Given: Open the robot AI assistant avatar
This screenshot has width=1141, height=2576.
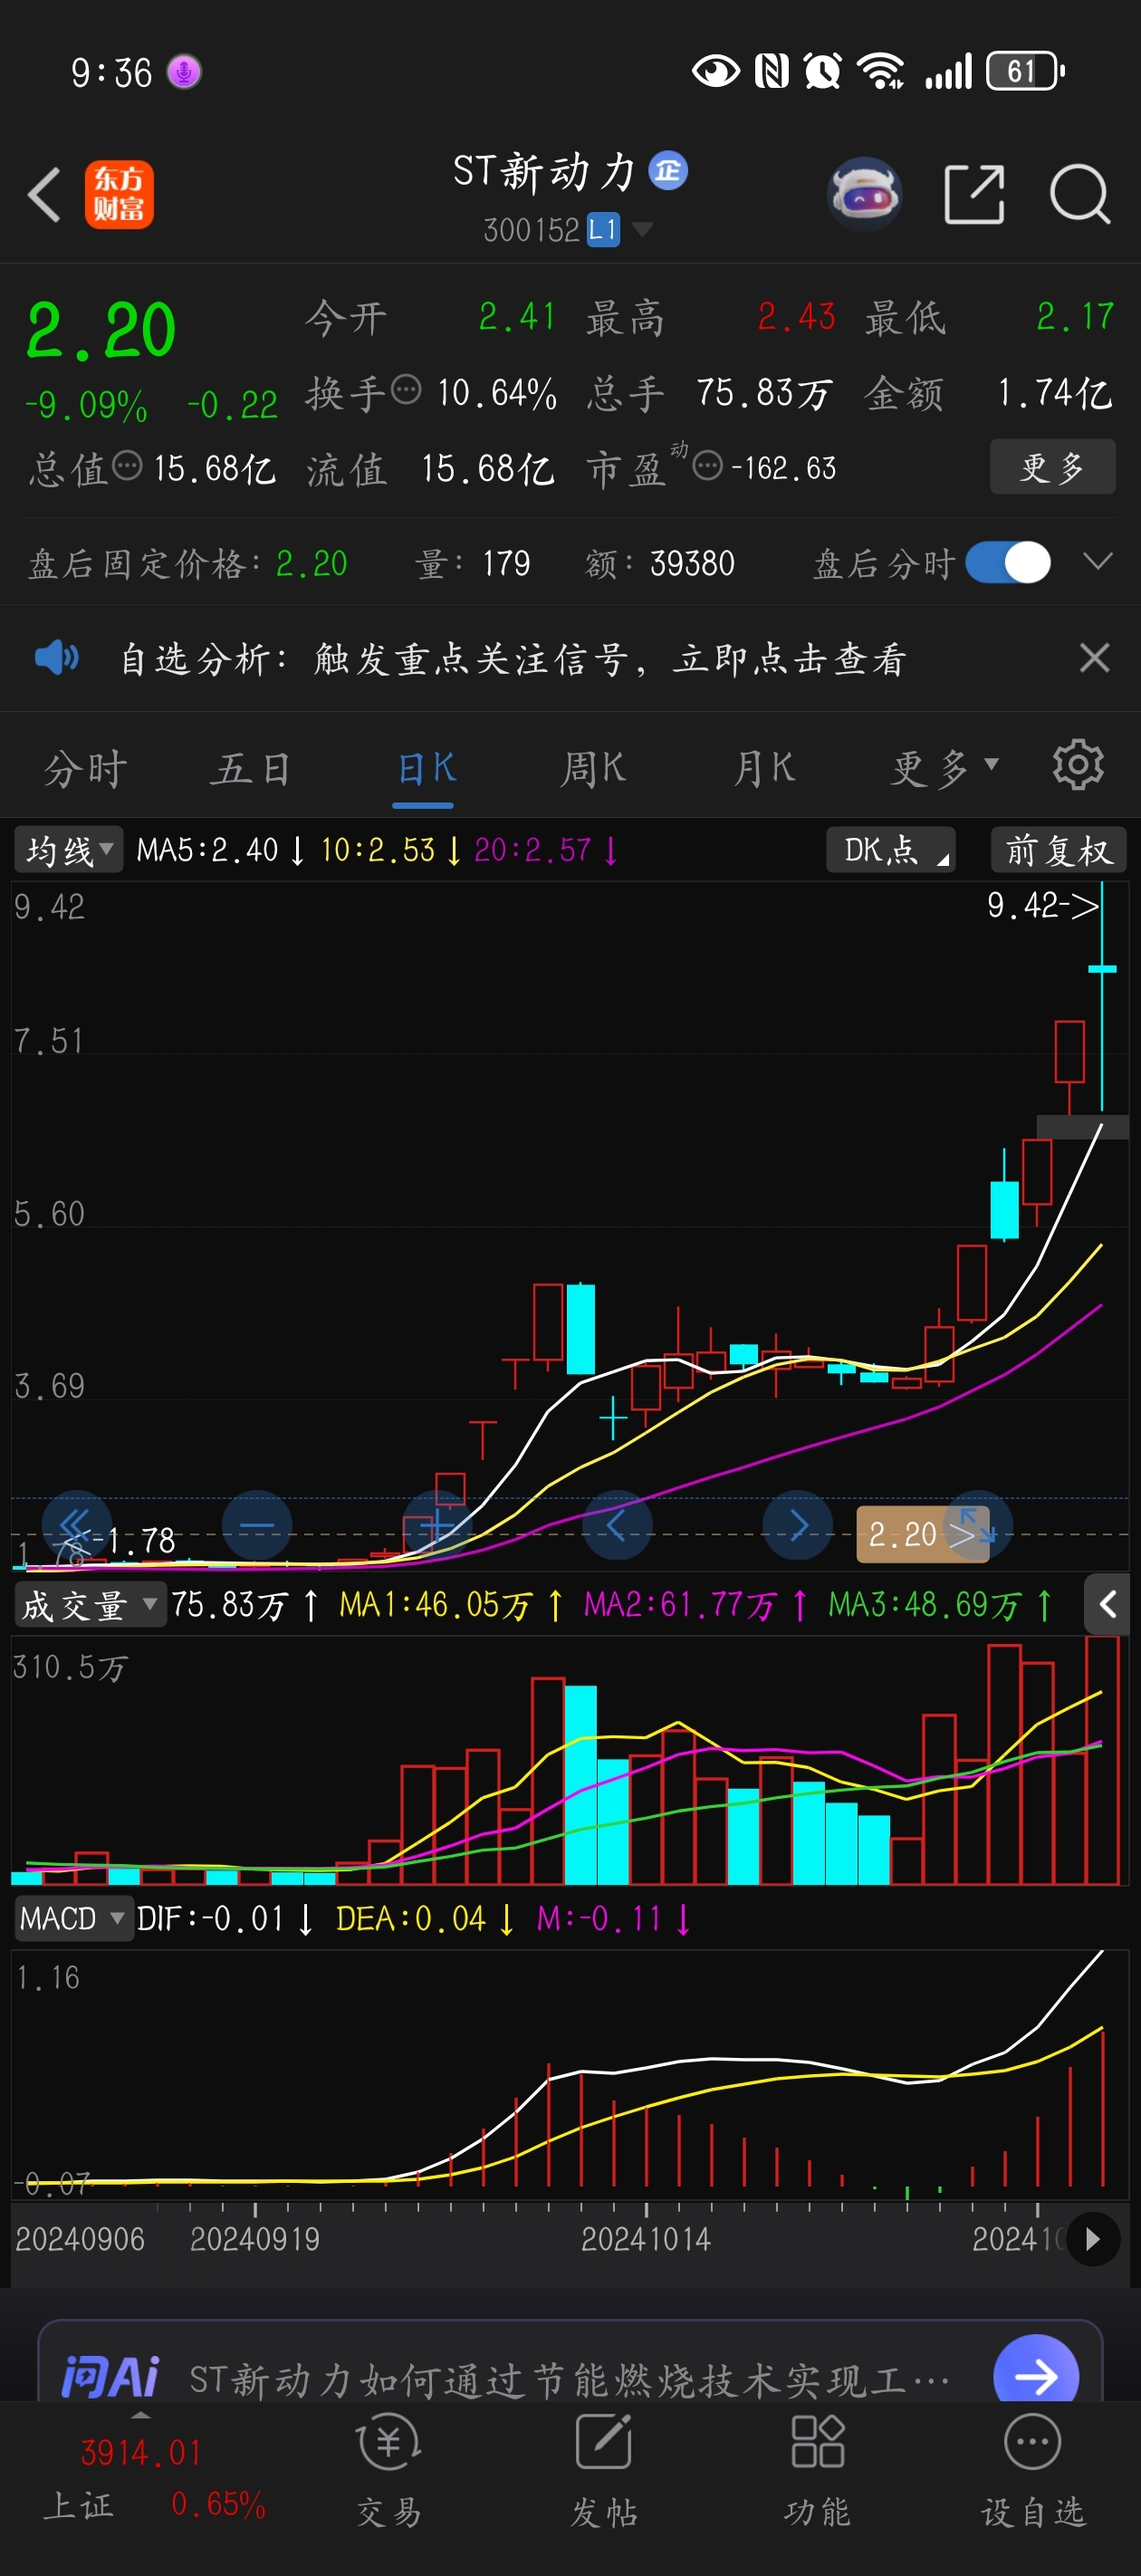Looking at the screenshot, I should [x=865, y=194].
